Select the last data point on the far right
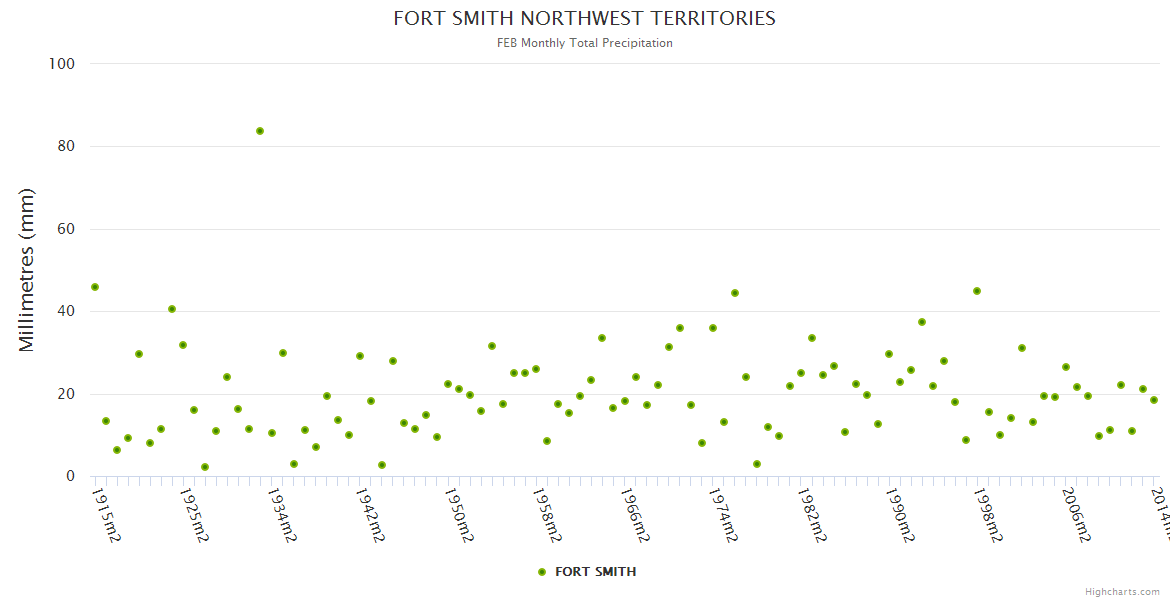 1154,400
